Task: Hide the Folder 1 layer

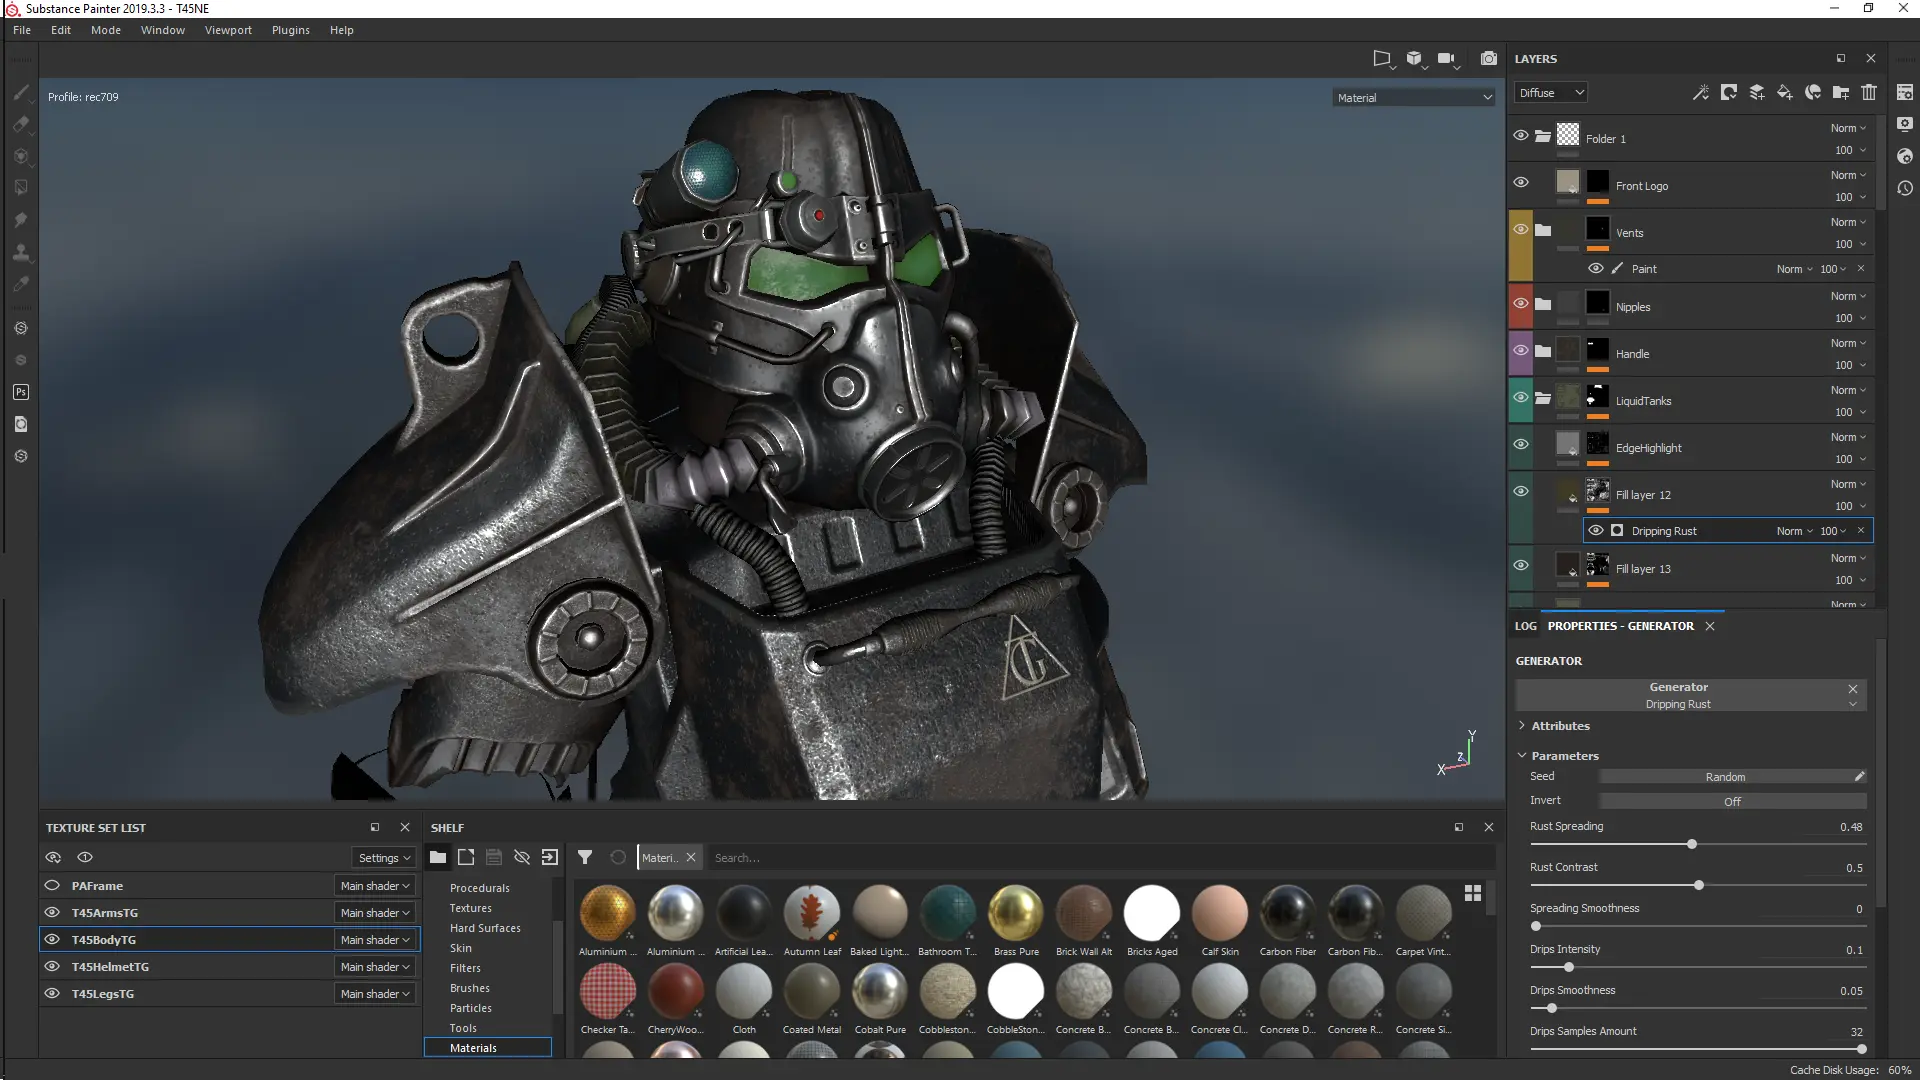Action: (x=1521, y=136)
